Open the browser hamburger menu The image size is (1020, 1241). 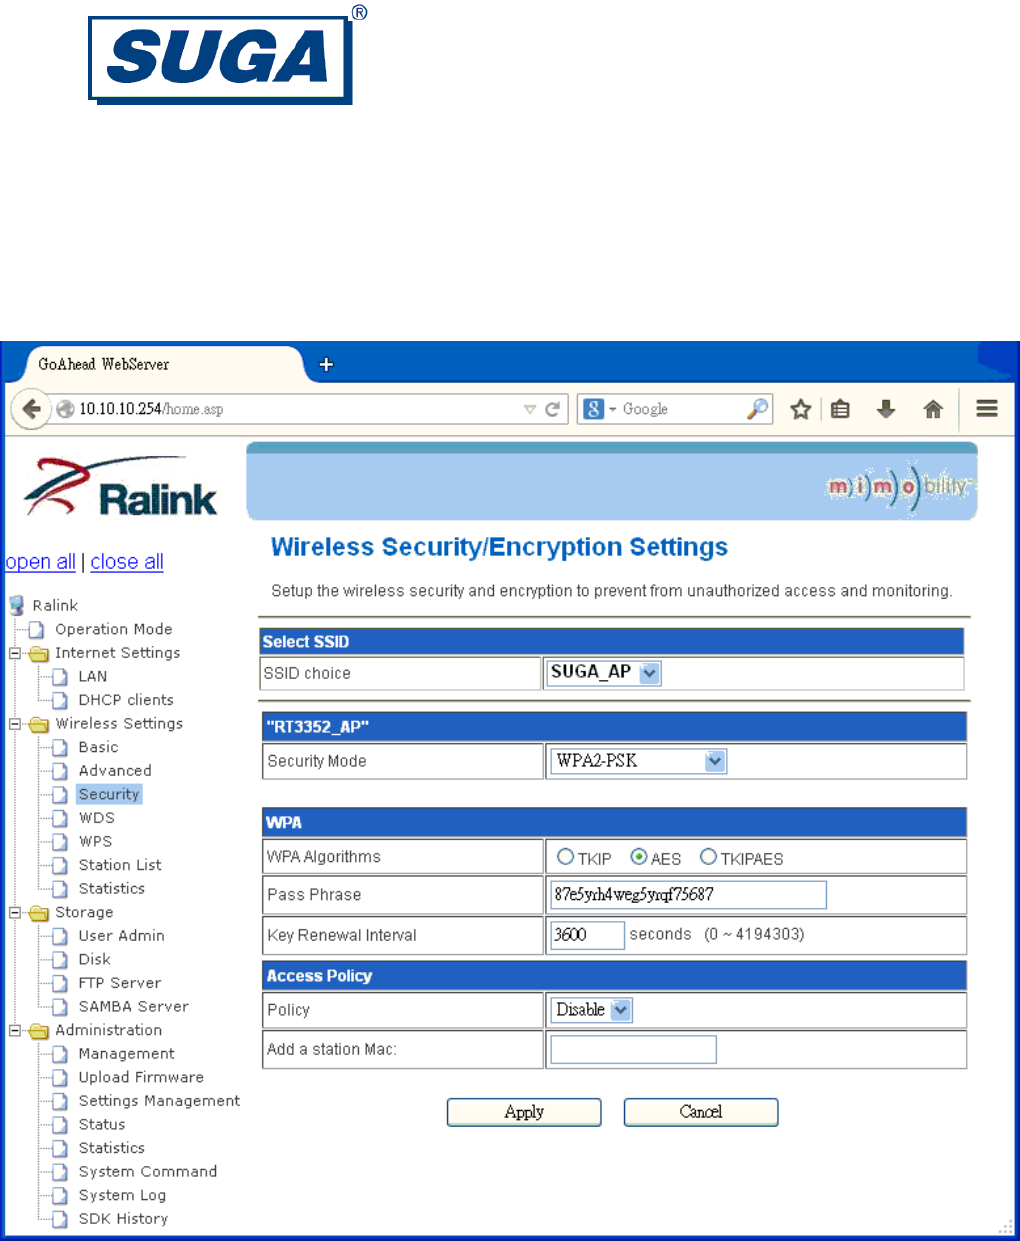pyautogui.click(x=987, y=409)
